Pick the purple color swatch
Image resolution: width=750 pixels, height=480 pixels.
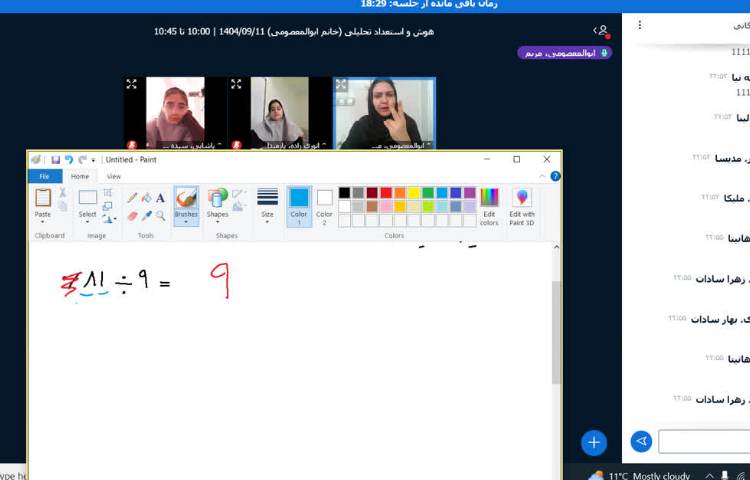click(470, 193)
